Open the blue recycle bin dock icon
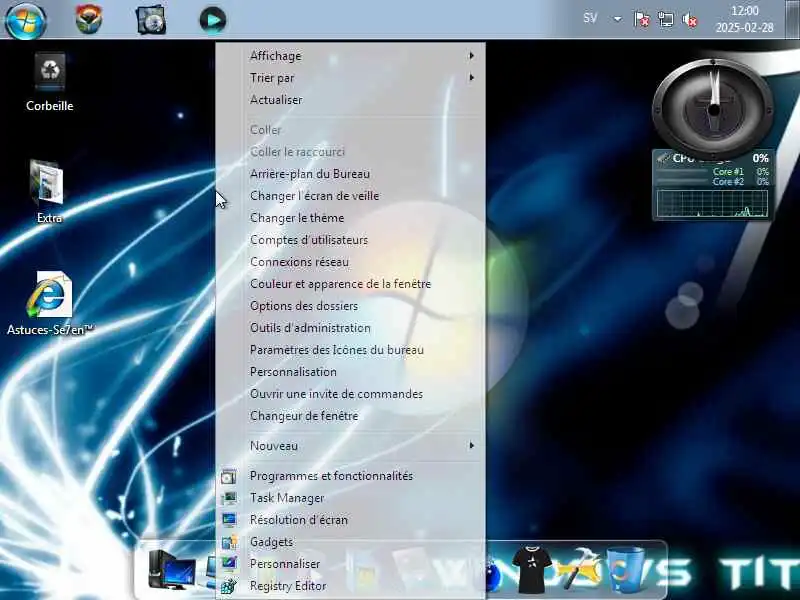The image size is (800, 600). pyautogui.click(x=626, y=568)
